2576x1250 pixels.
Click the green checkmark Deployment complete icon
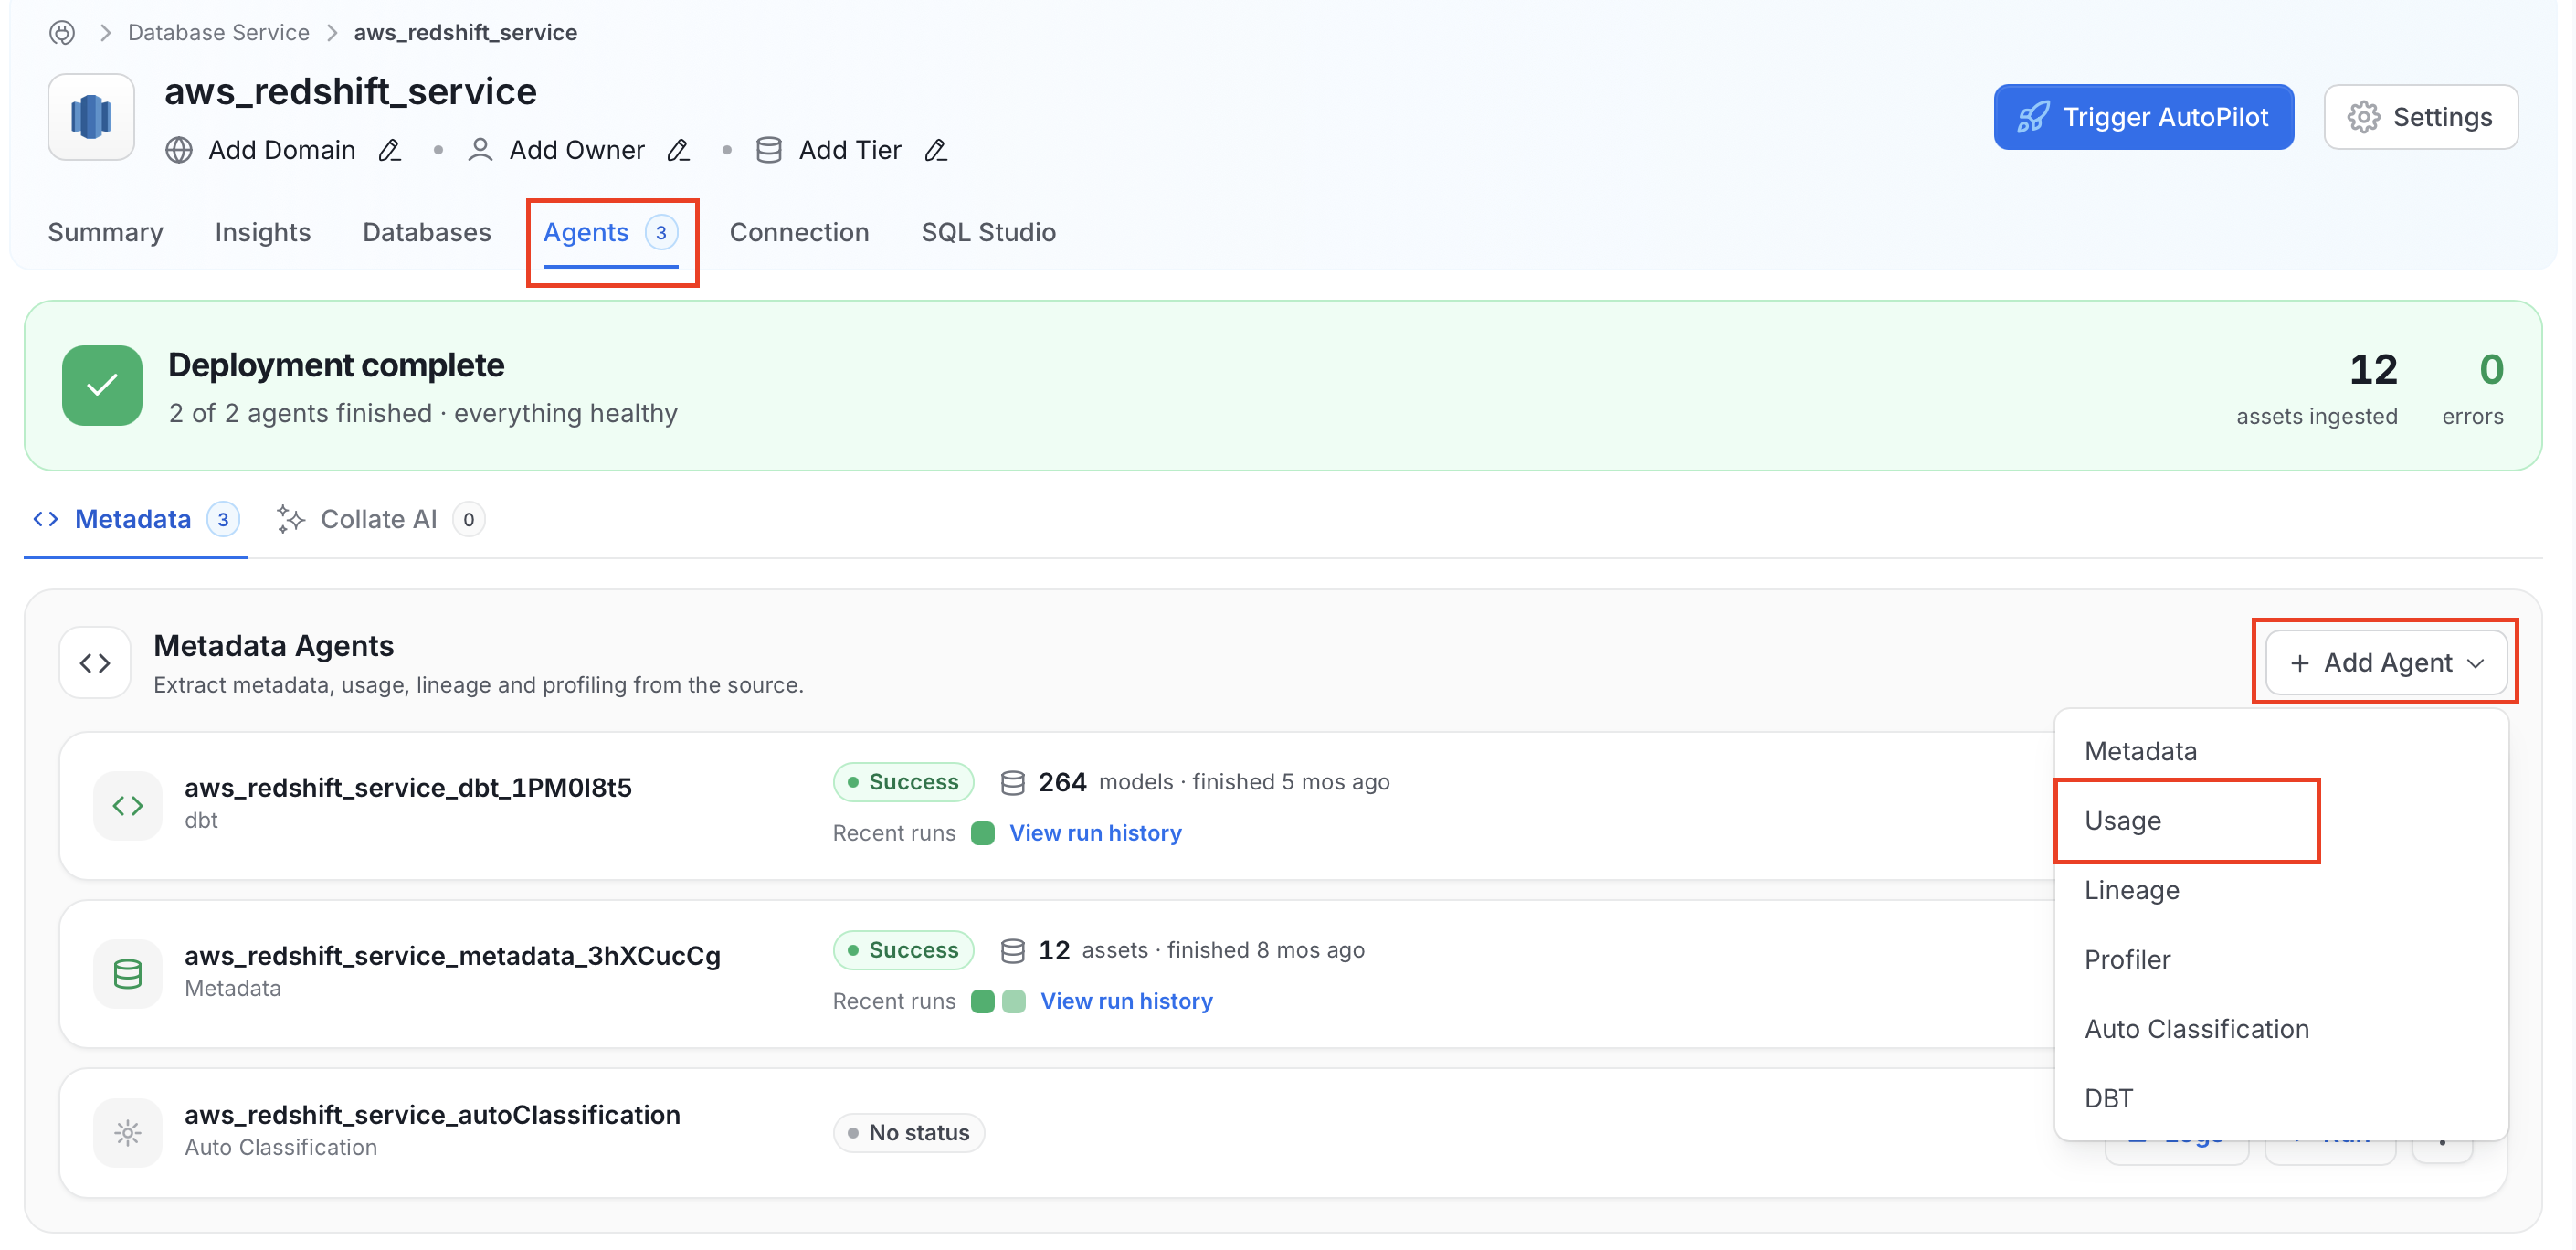[x=102, y=385]
